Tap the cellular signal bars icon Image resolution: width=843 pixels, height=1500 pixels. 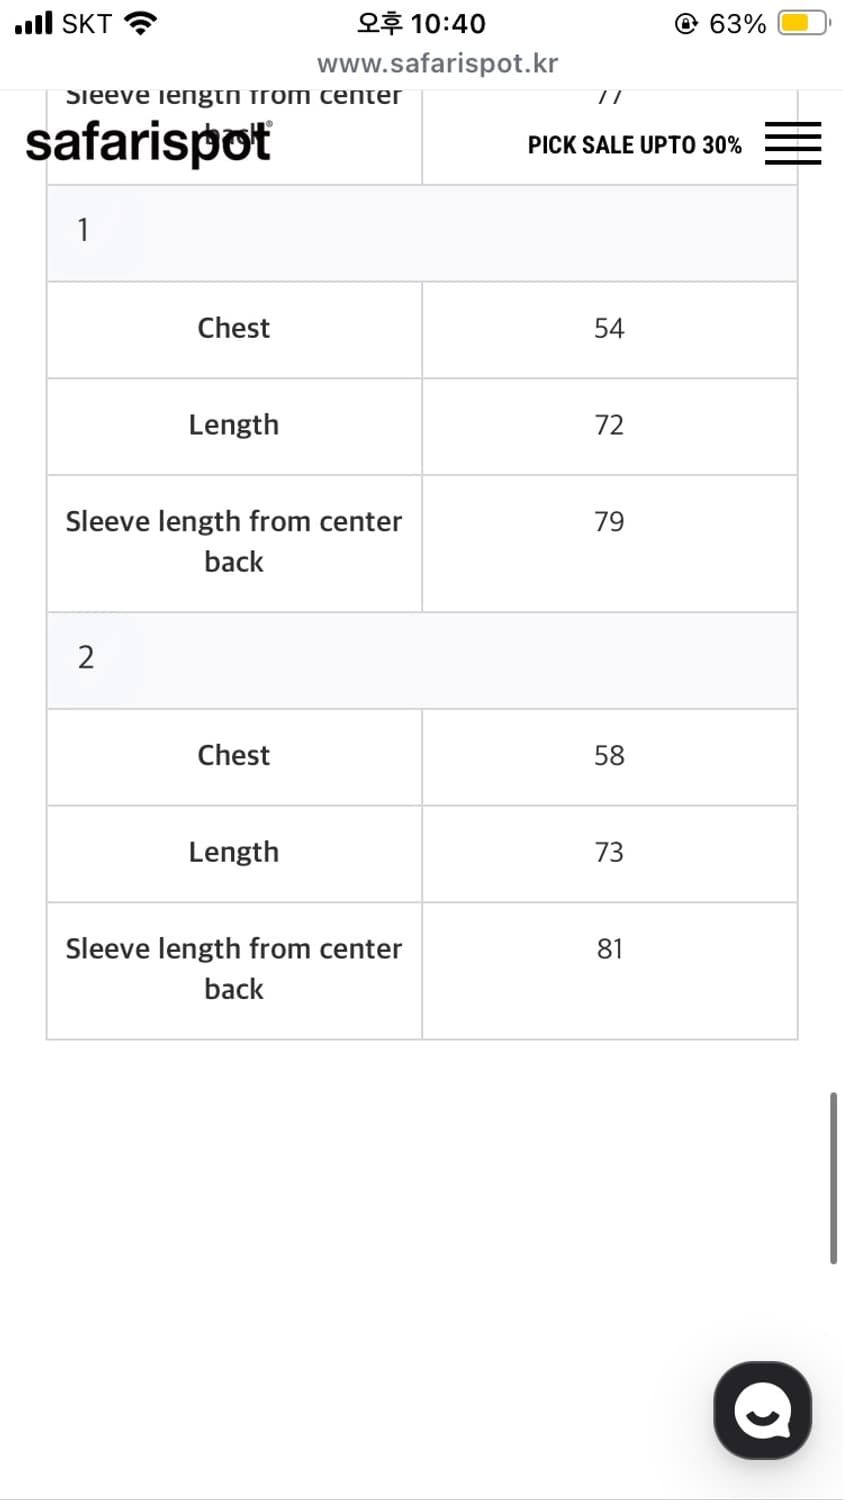[x=33, y=23]
